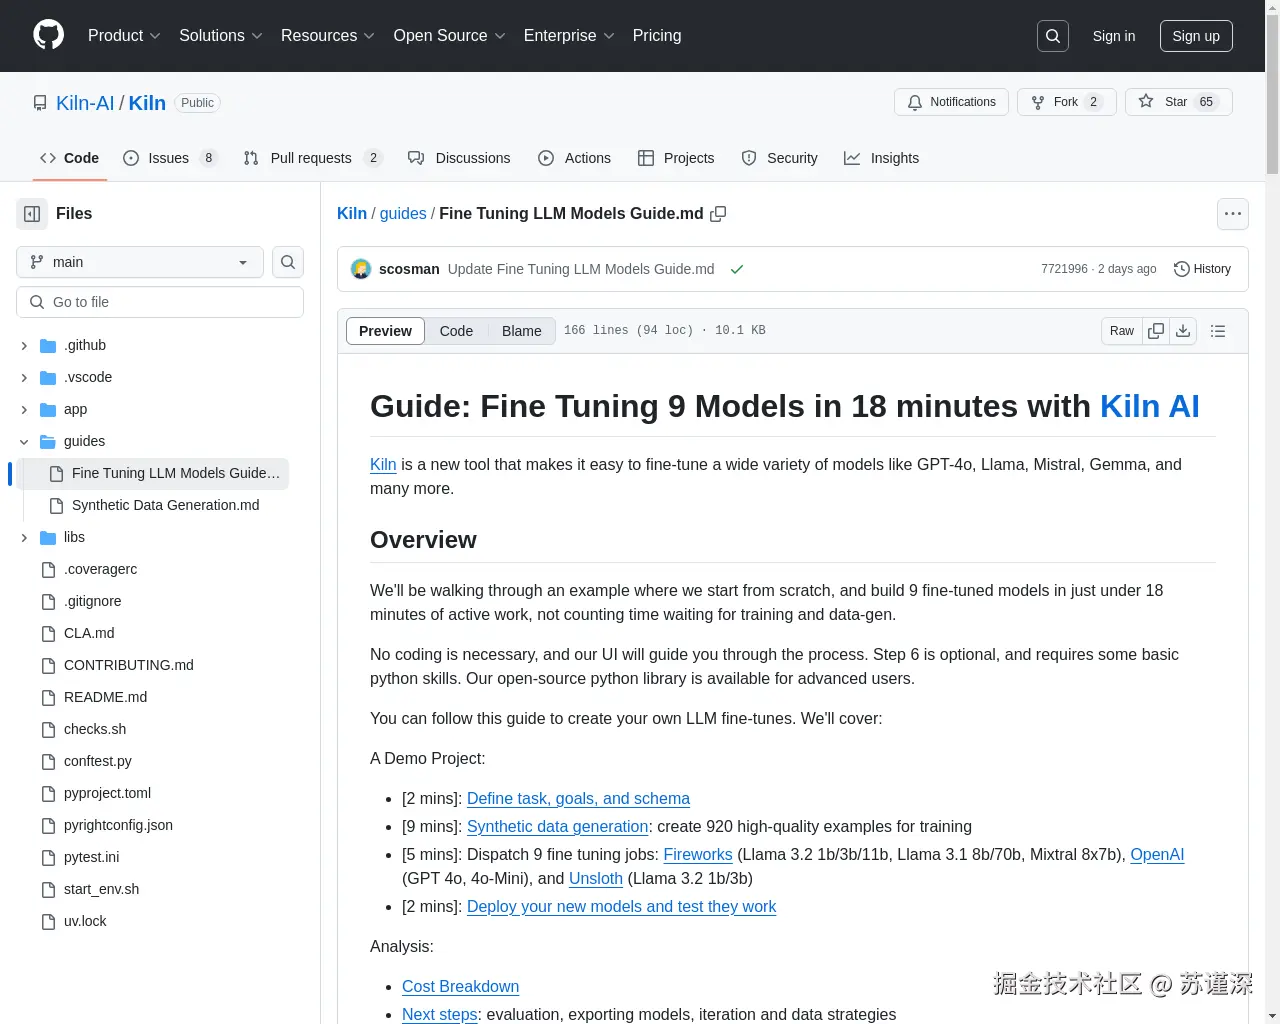Open the Product menu
Screen dimensions: 1280x1024
(124, 36)
